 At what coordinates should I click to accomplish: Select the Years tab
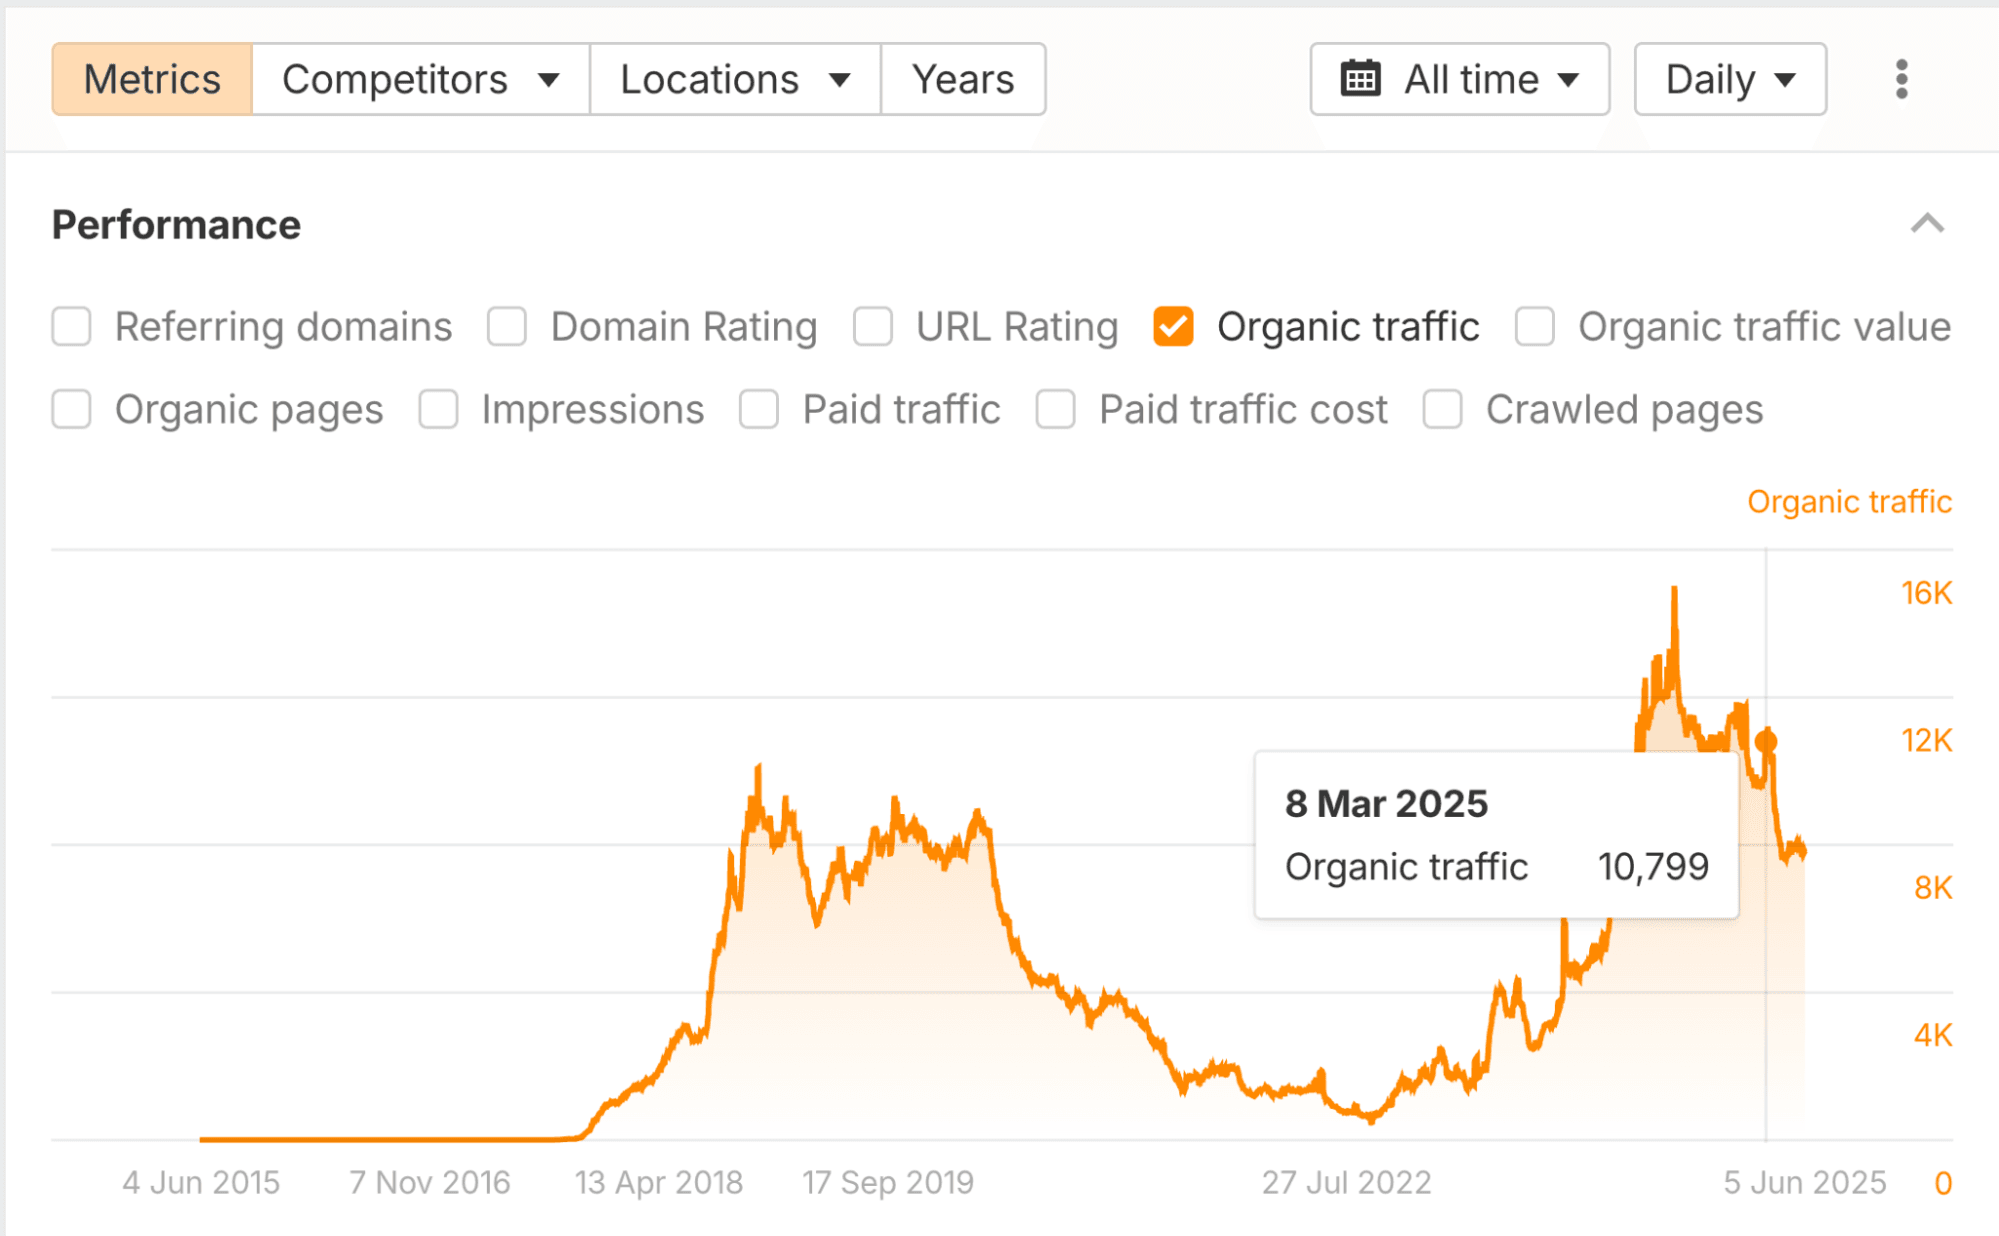click(x=963, y=79)
